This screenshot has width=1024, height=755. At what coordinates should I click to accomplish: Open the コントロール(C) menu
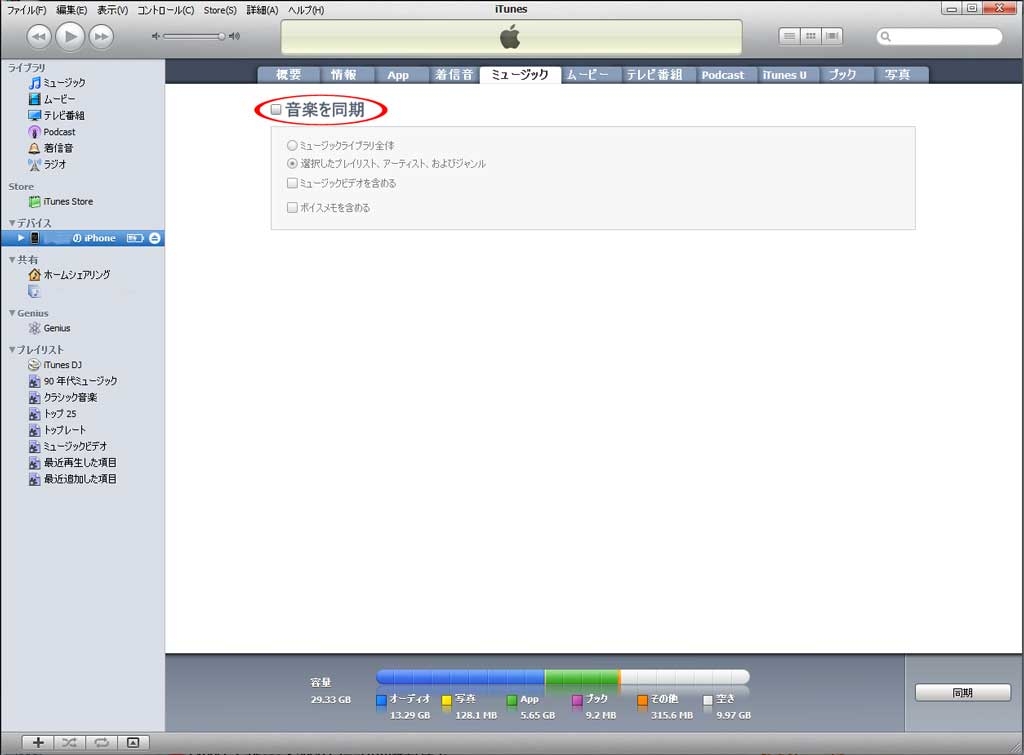pos(165,10)
